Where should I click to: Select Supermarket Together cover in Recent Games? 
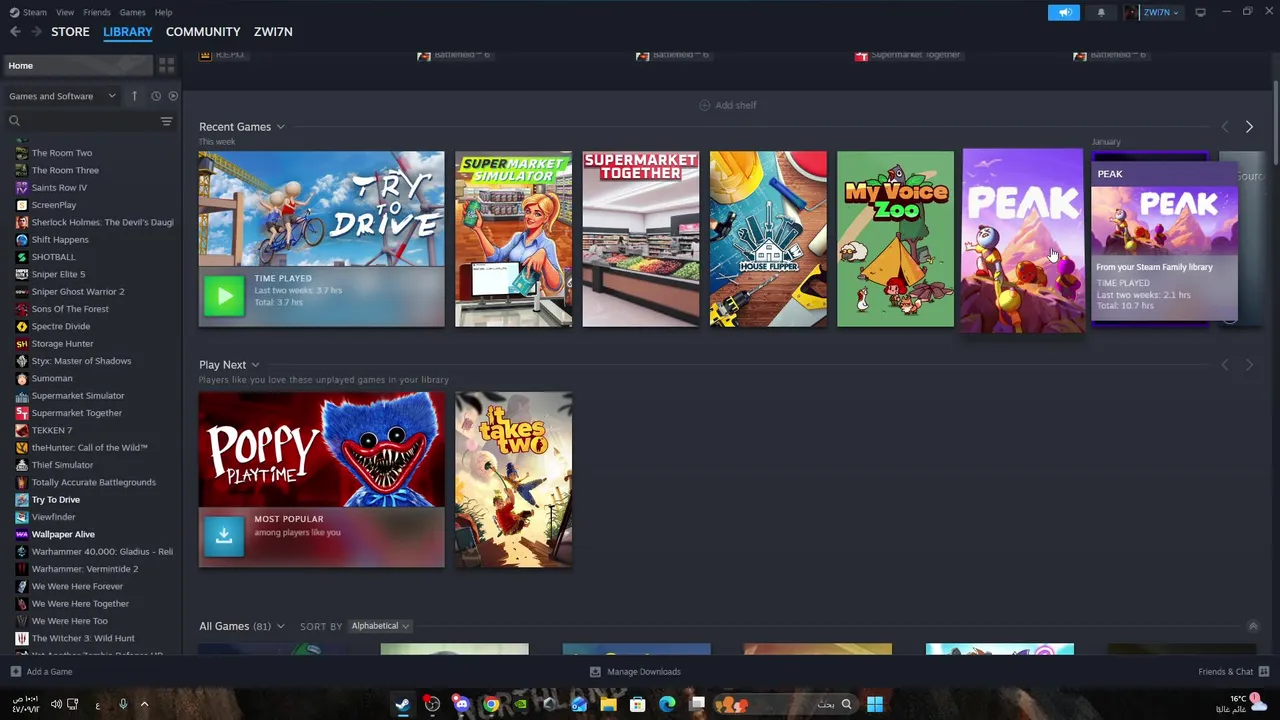(x=641, y=239)
